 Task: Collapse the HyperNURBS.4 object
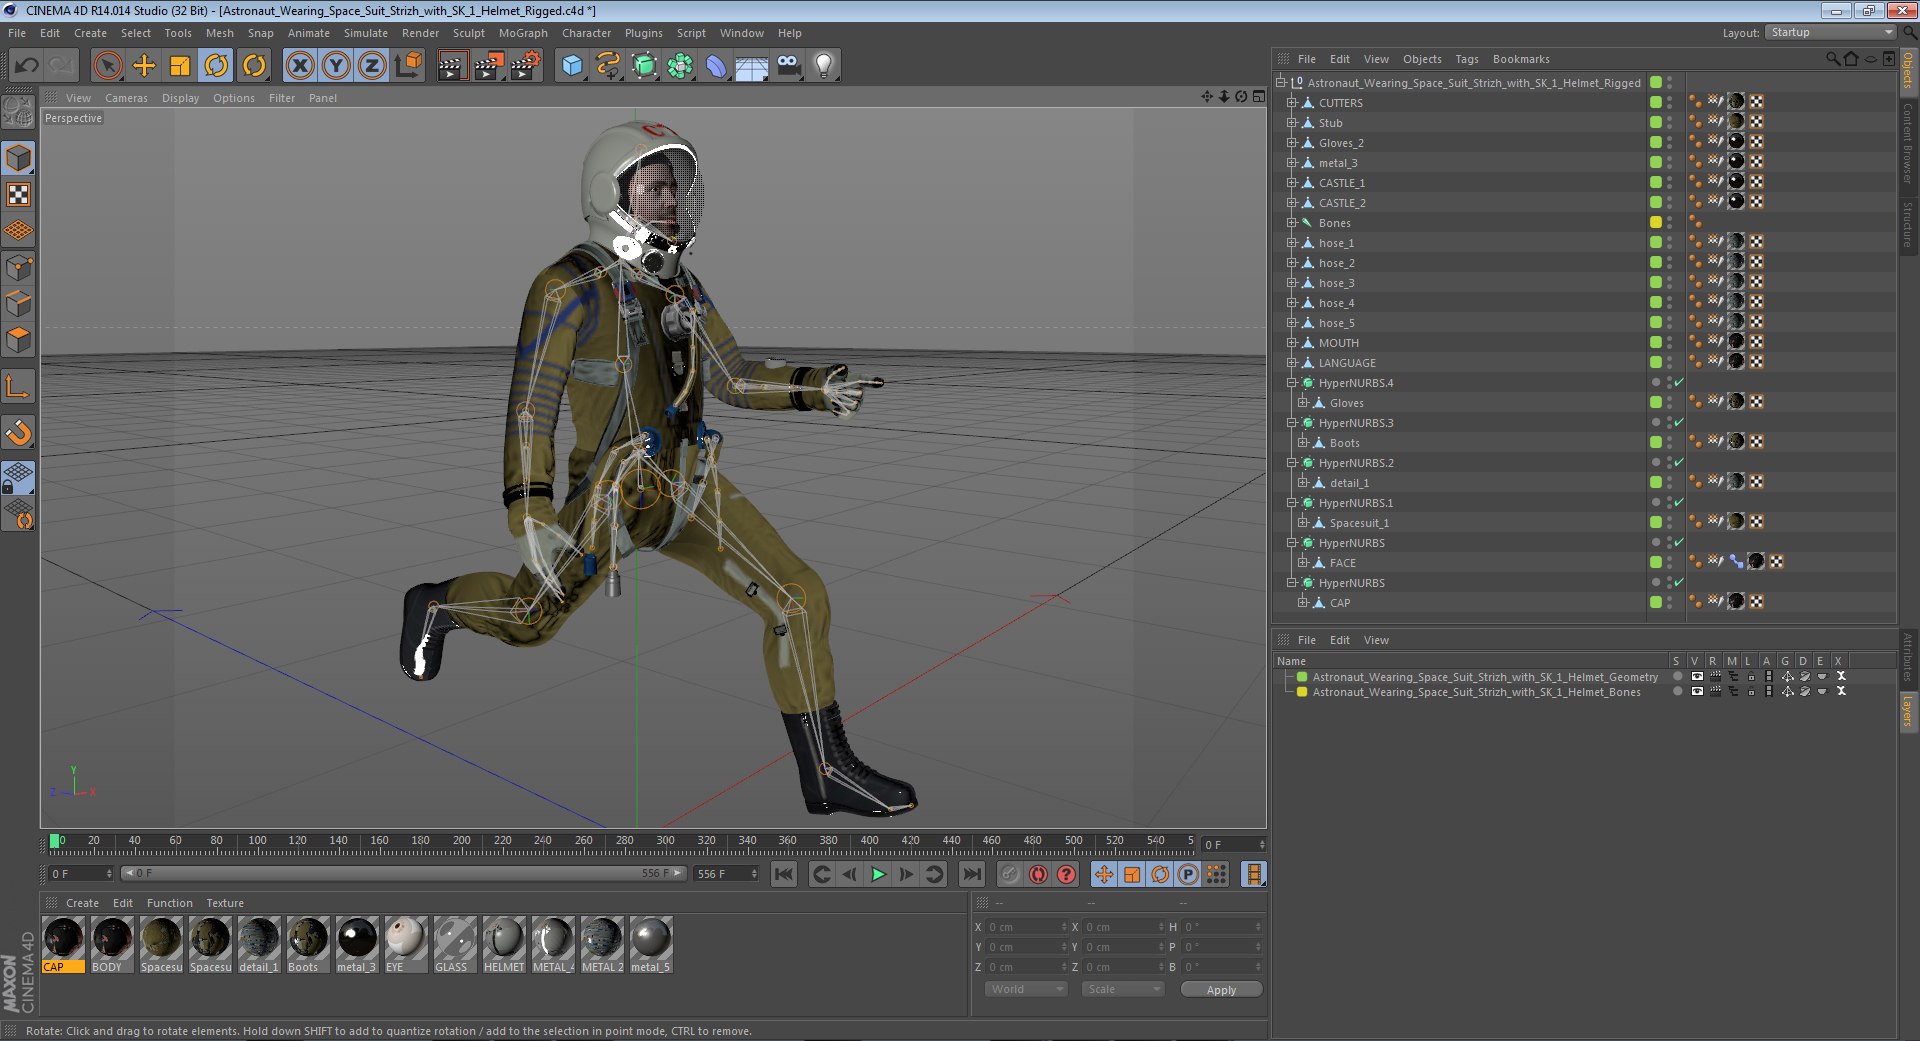1291,383
